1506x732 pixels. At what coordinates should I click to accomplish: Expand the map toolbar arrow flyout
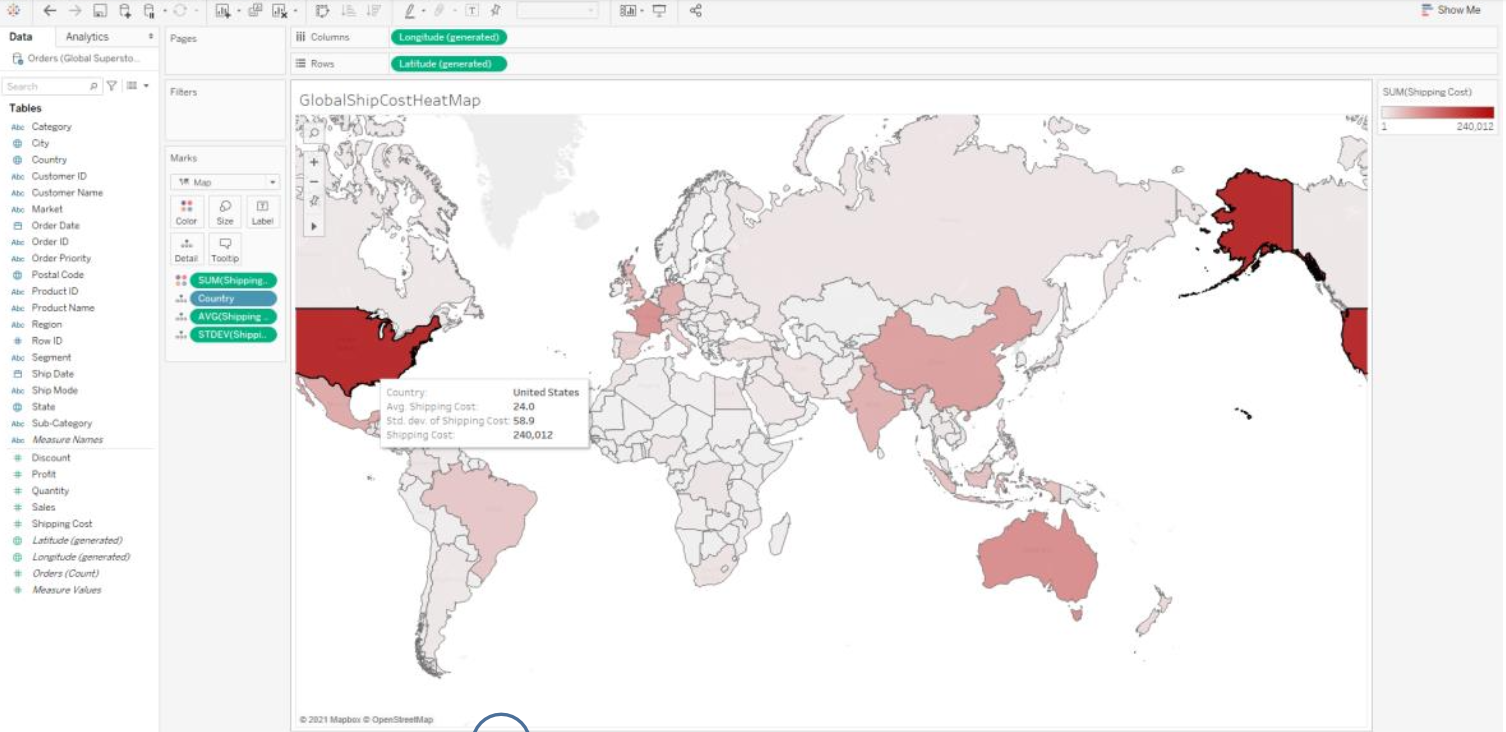(314, 227)
